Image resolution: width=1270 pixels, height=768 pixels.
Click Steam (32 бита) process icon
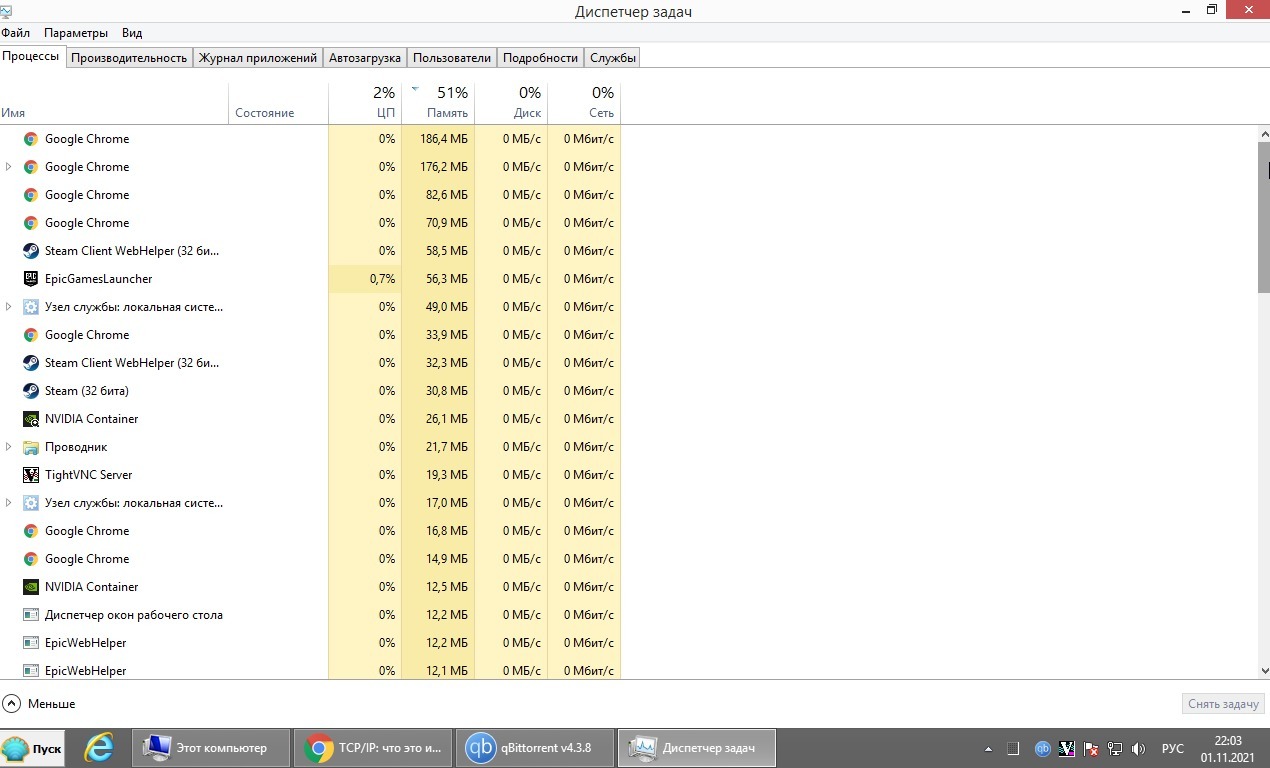(31, 391)
